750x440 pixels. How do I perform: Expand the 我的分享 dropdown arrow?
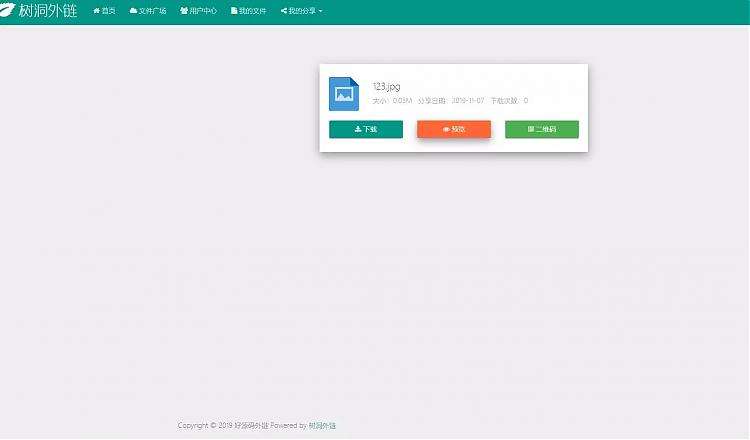[321, 11]
